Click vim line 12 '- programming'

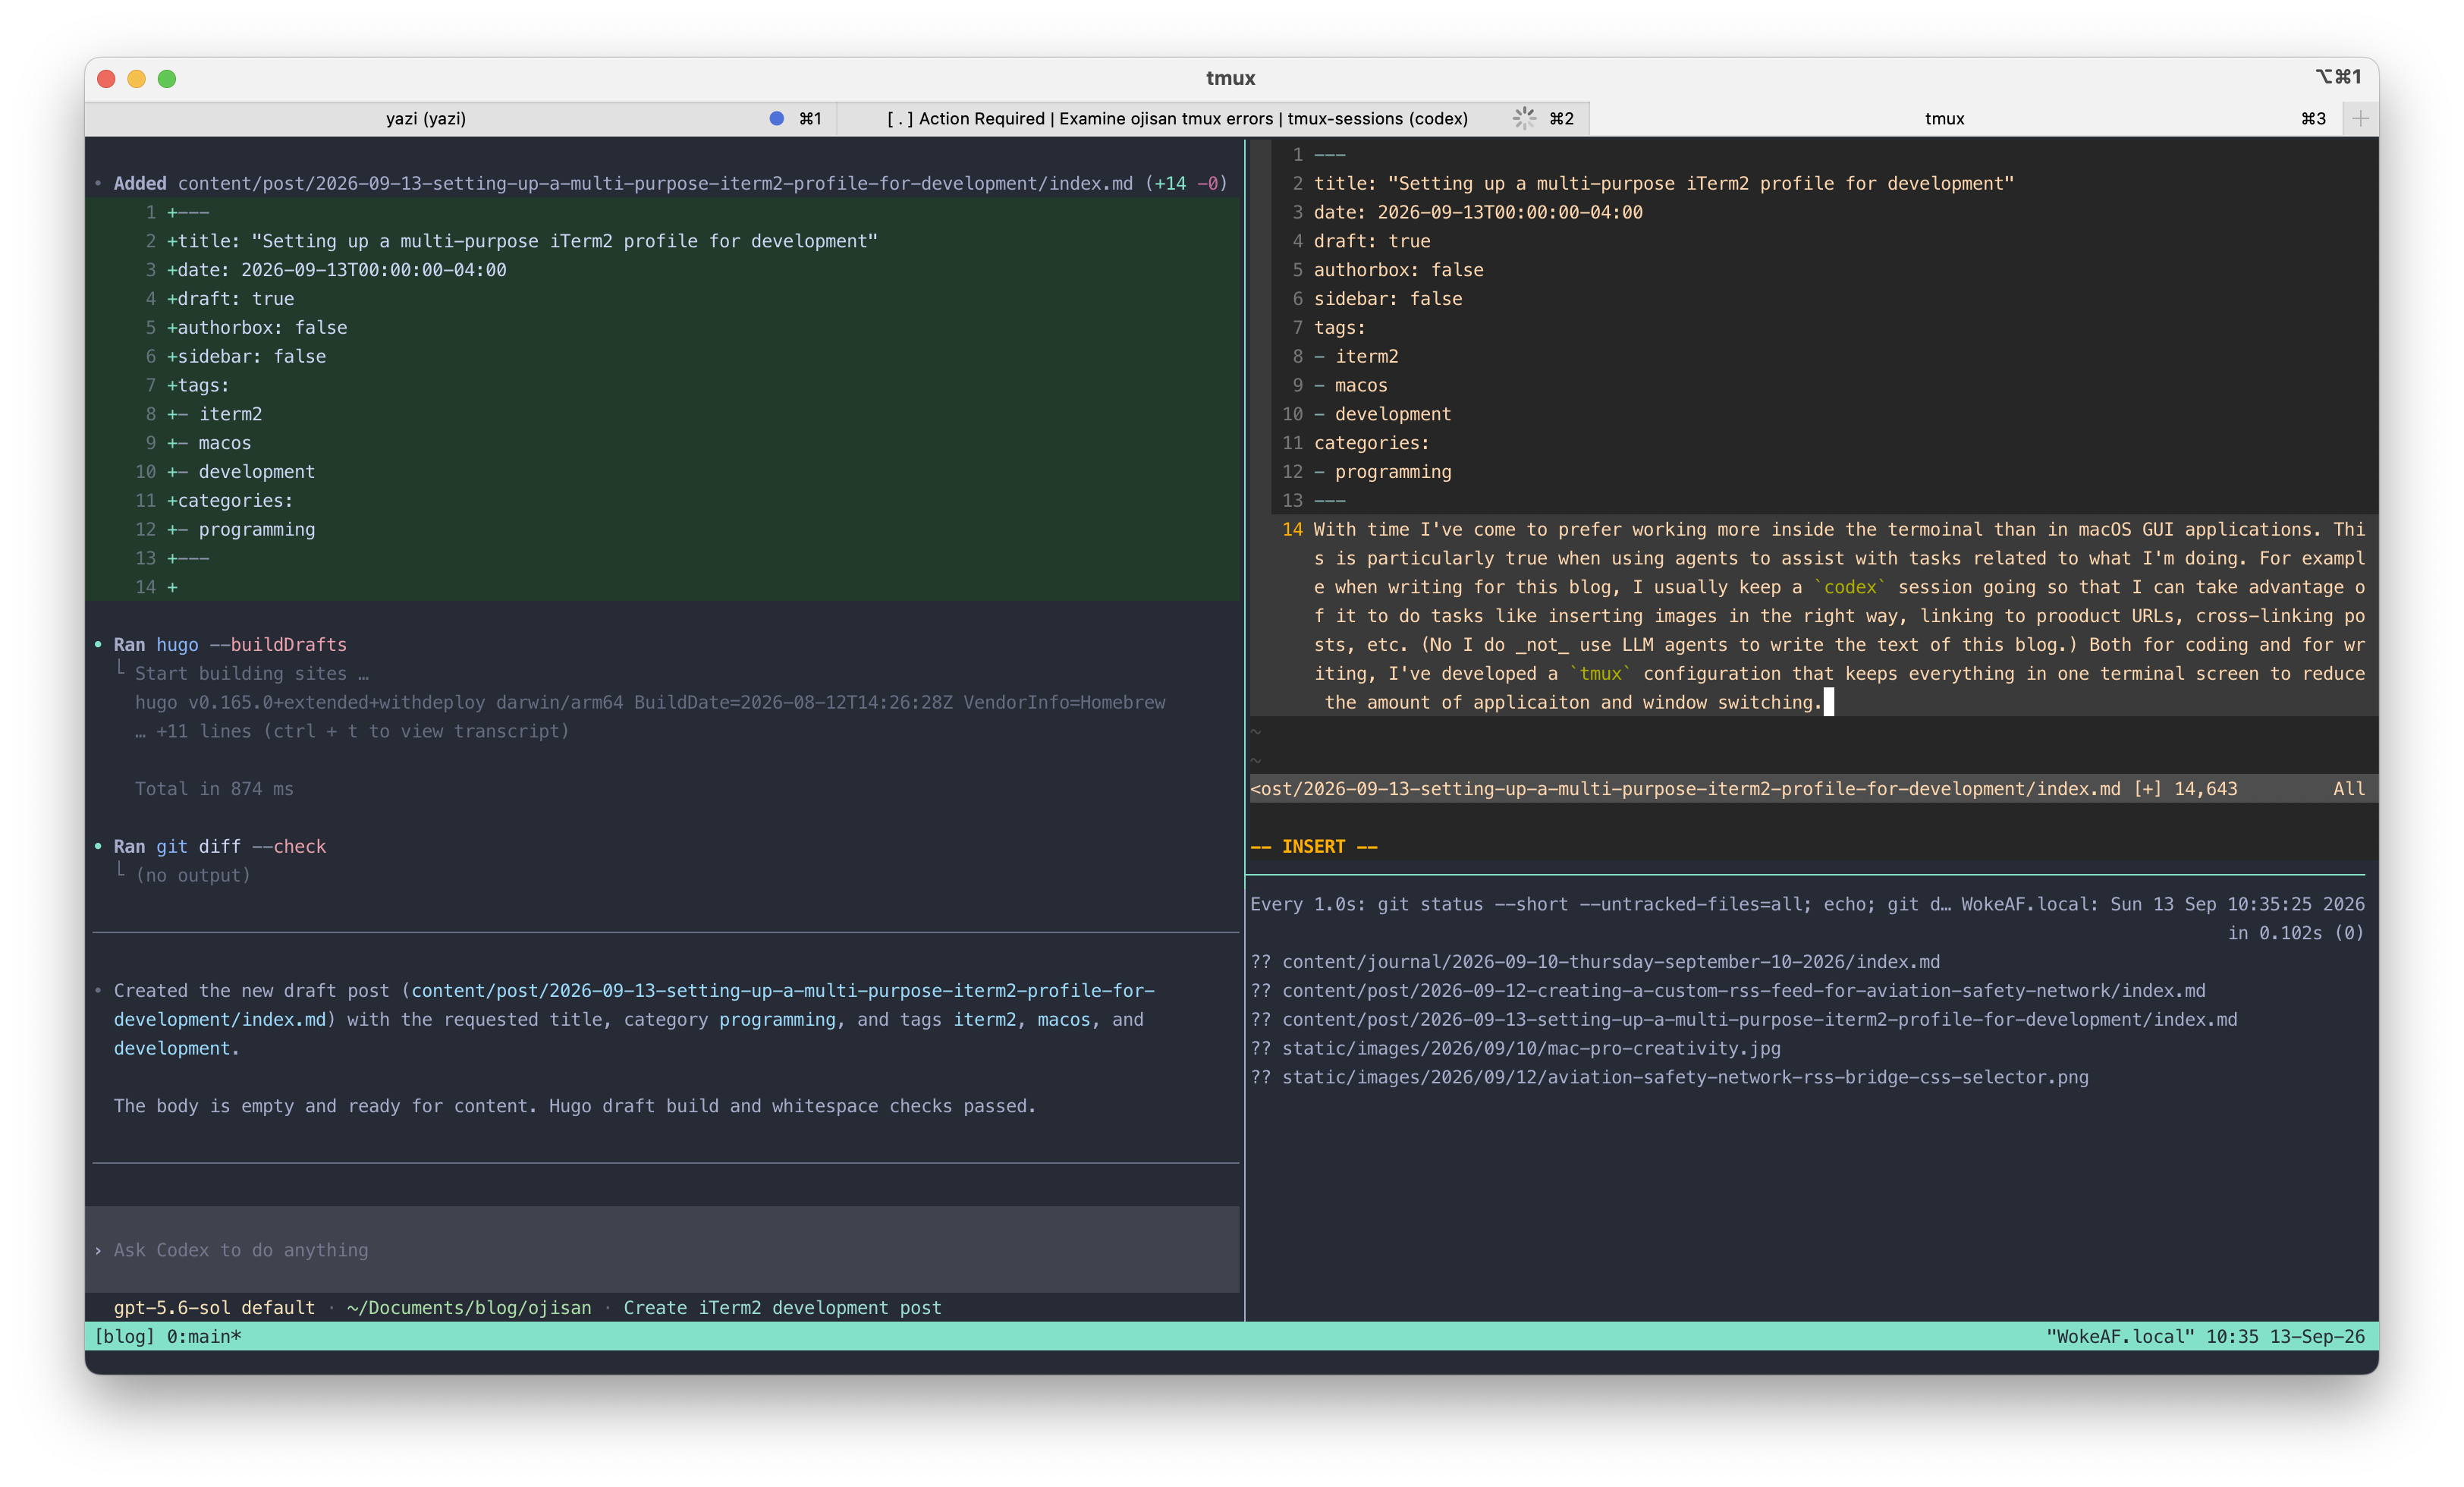(1382, 471)
